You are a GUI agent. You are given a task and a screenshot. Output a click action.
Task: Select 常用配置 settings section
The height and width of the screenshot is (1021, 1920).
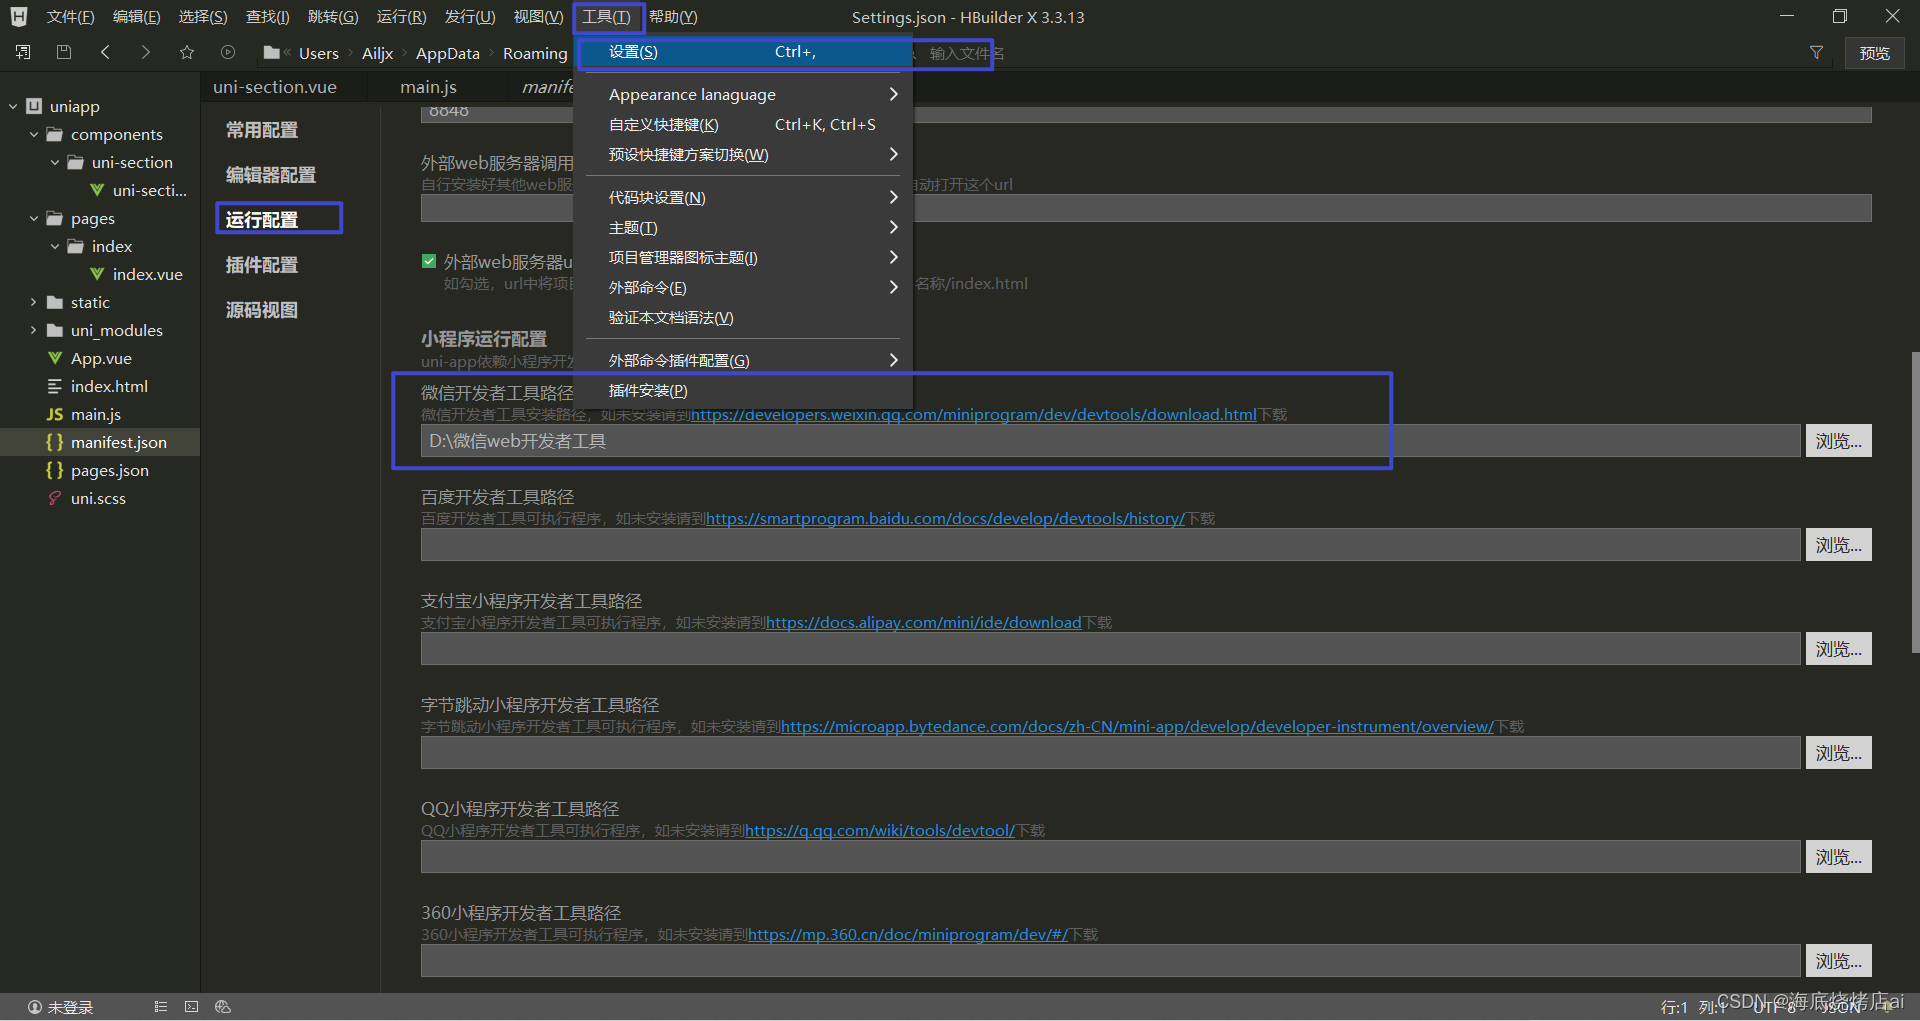click(262, 130)
